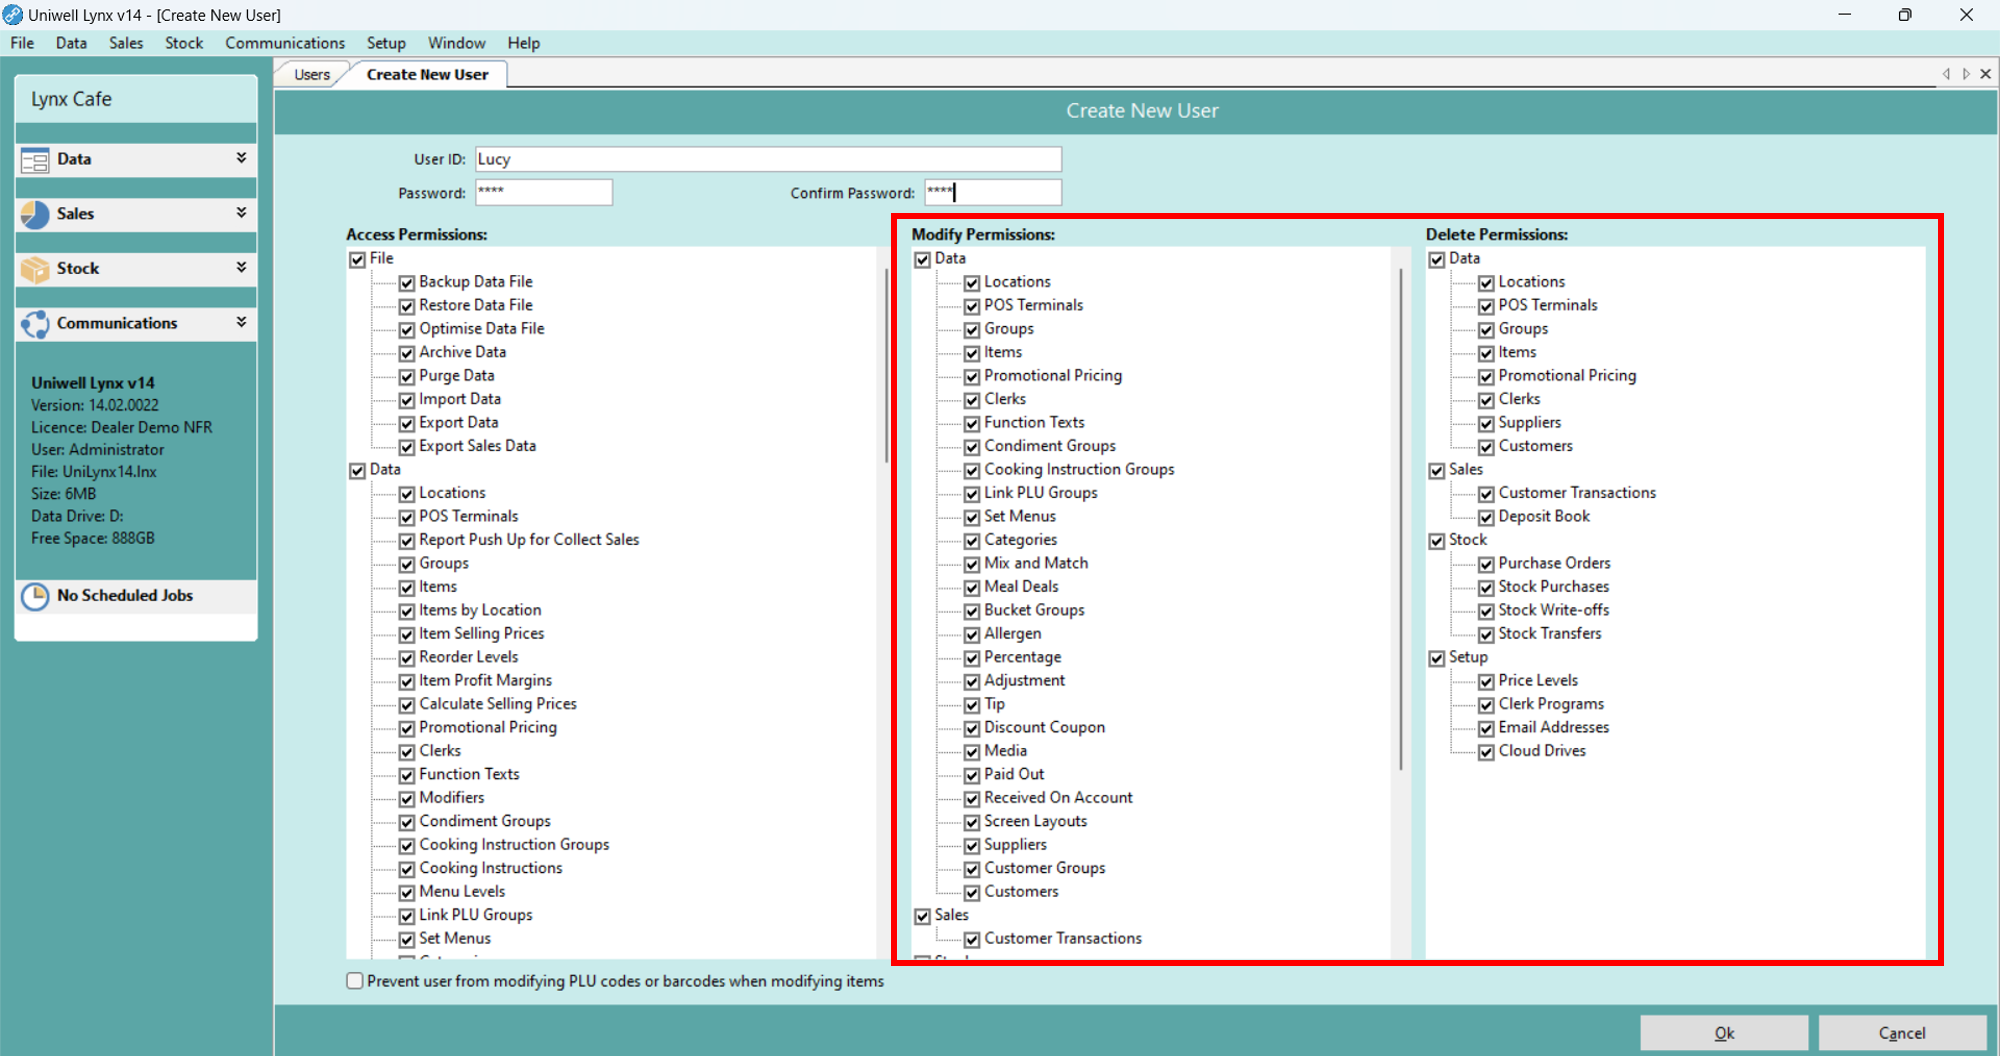Click the No Scheduled Jobs label

tap(125, 595)
